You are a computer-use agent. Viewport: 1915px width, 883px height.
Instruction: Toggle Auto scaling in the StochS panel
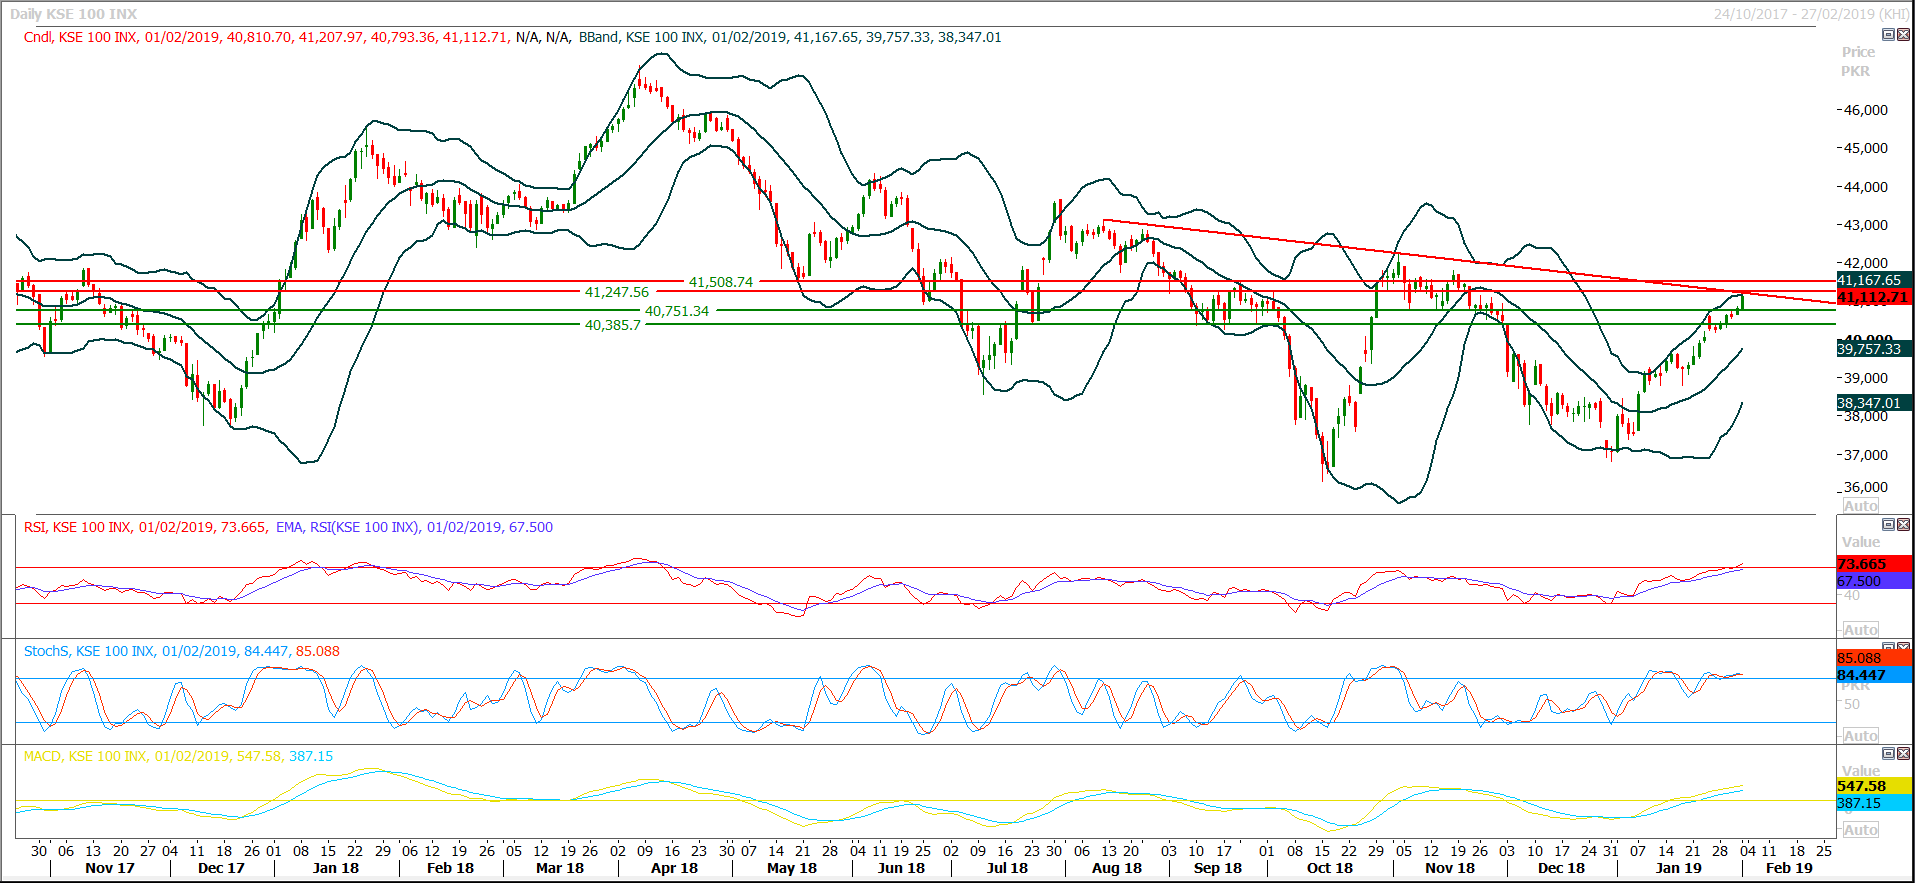[x=1860, y=736]
